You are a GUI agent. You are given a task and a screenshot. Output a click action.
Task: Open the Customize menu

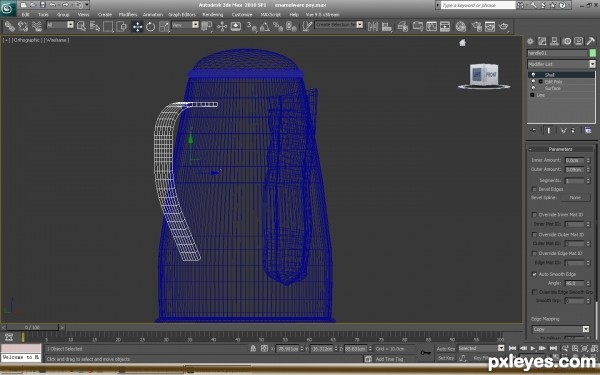pyautogui.click(x=242, y=15)
